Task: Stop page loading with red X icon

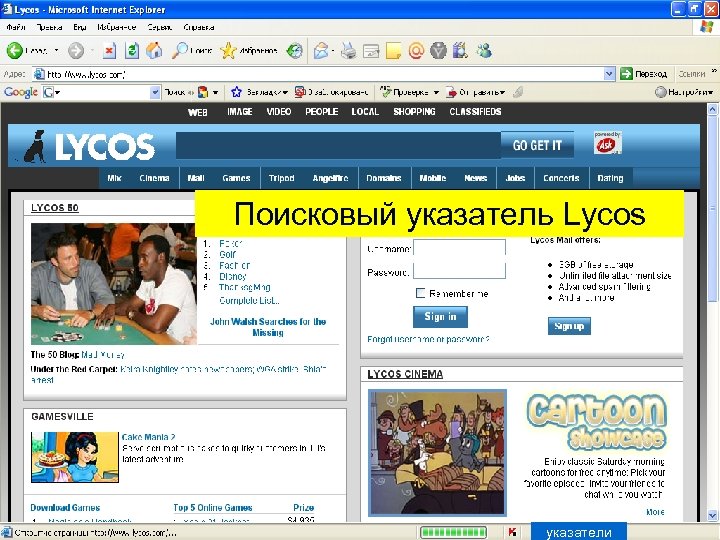Action: click(109, 51)
